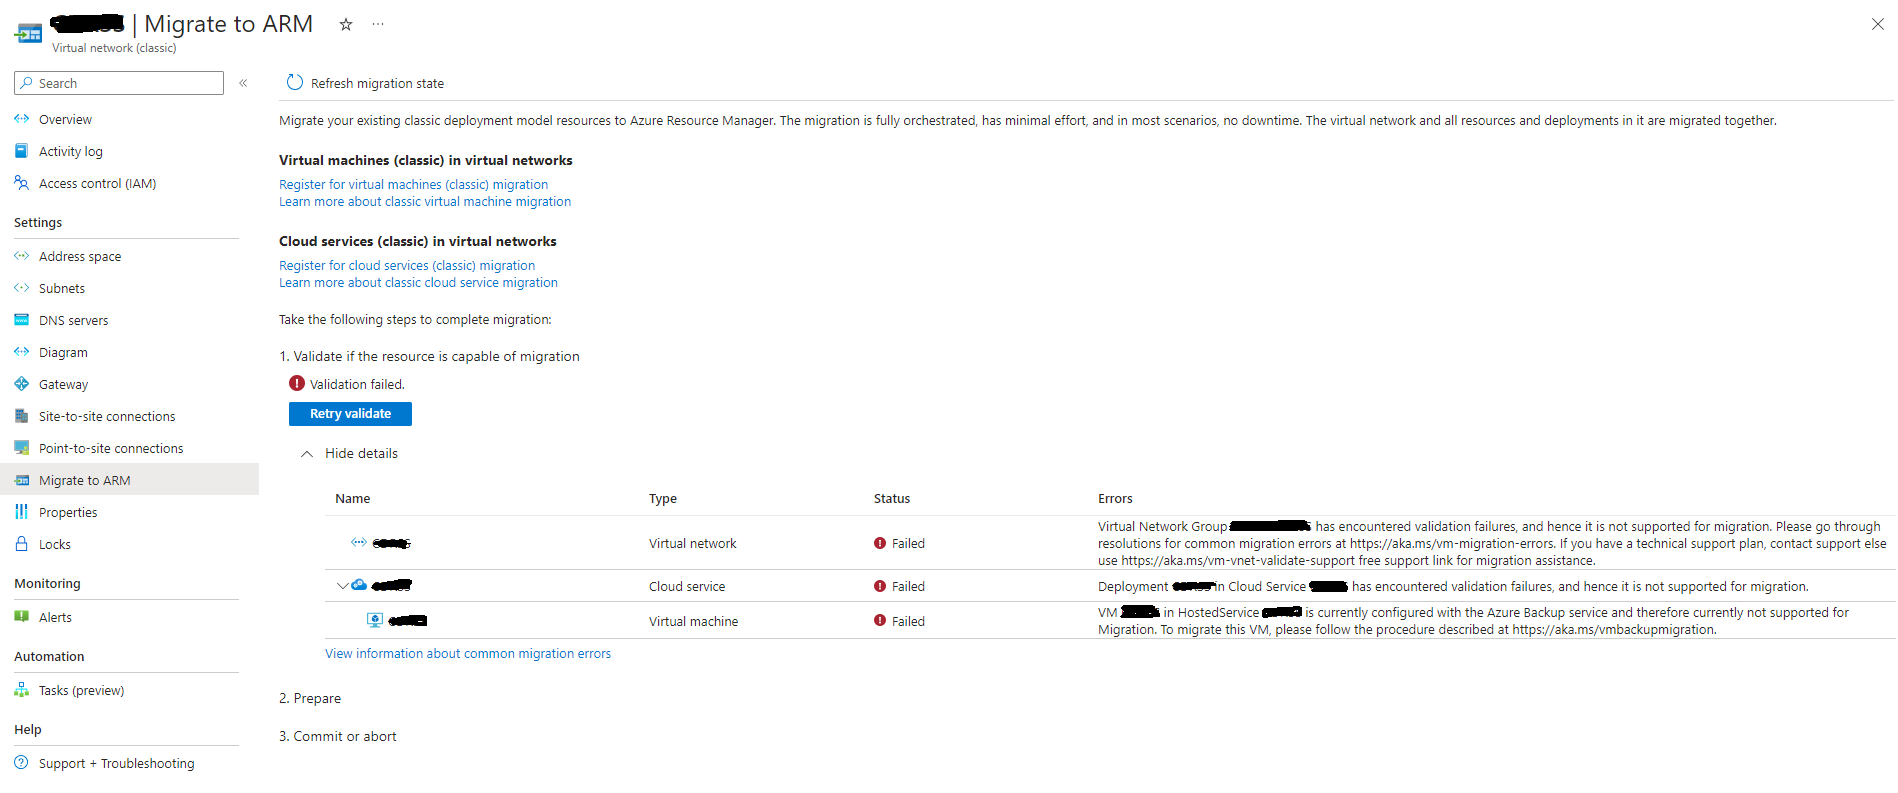Click the cloud service resource icon in the table
Screen dimensions: 1898x793
click(x=359, y=585)
